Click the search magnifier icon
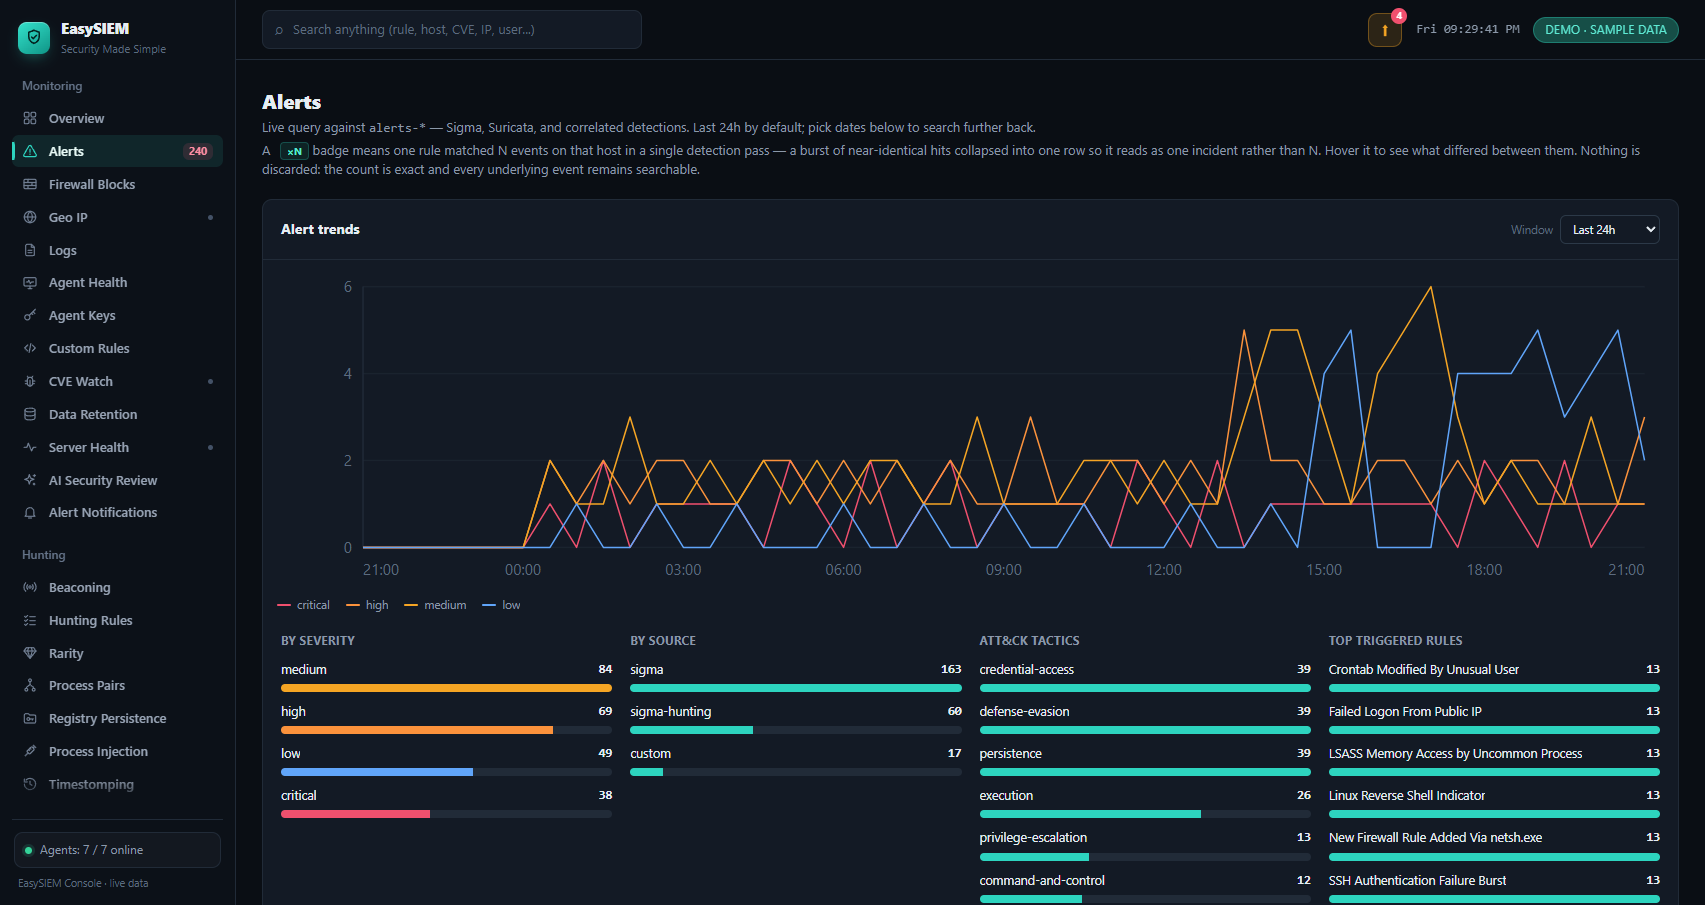 [279, 30]
